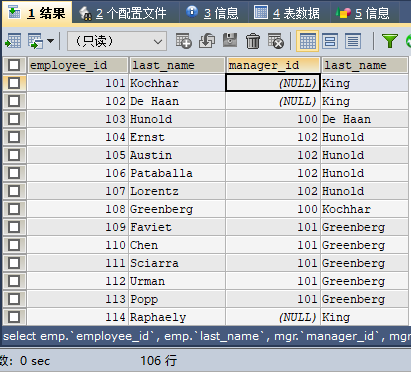
Task: Select the King cell in Raphaely row
Action: (365, 317)
